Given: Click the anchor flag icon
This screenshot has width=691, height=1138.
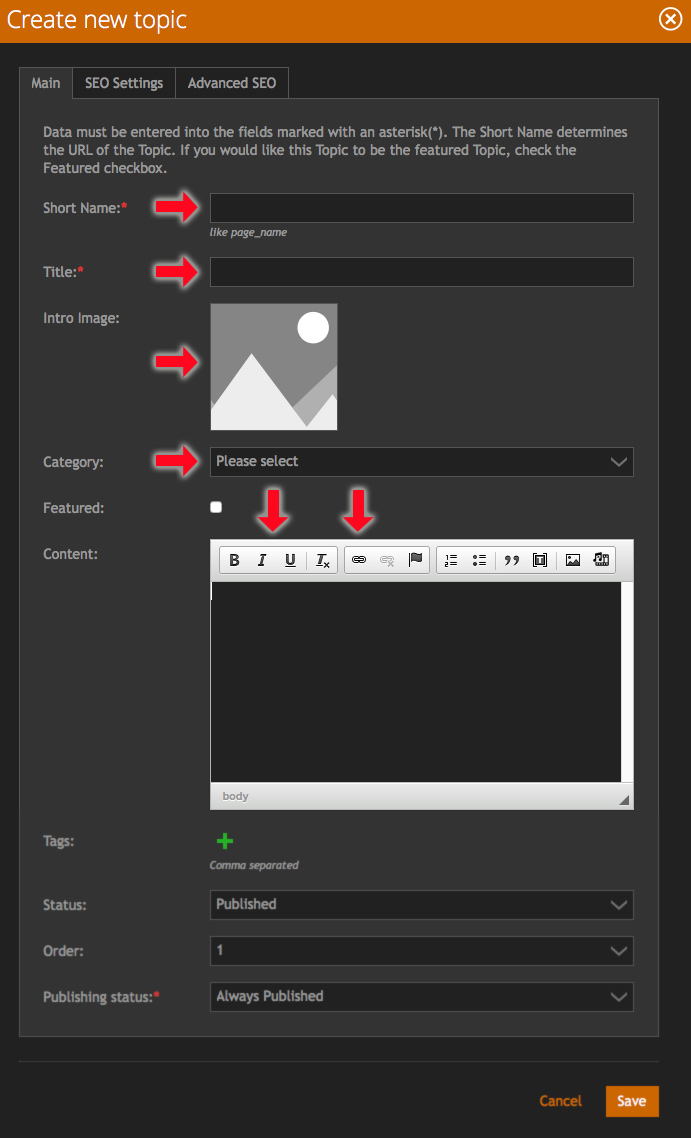Looking at the screenshot, I should [415, 560].
